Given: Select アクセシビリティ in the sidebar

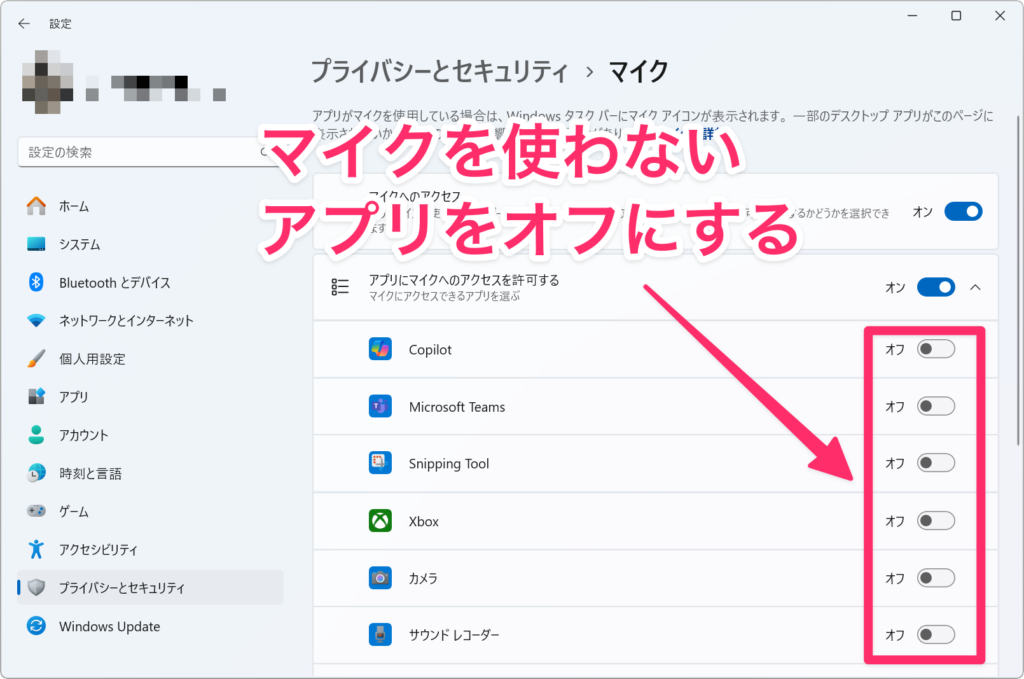Looking at the screenshot, I should pyautogui.click(x=150, y=549).
